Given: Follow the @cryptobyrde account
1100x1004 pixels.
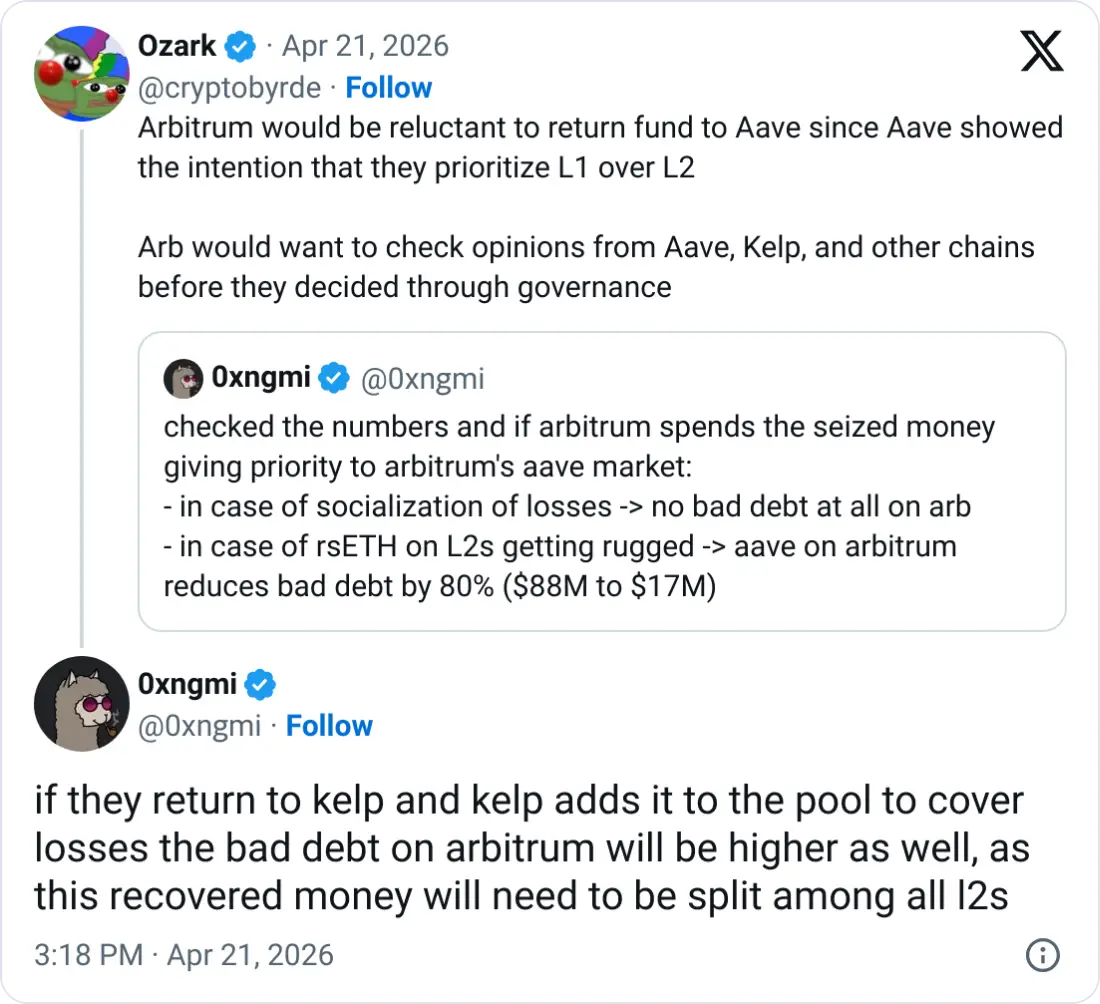Looking at the screenshot, I should pyautogui.click(x=388, y=88).
